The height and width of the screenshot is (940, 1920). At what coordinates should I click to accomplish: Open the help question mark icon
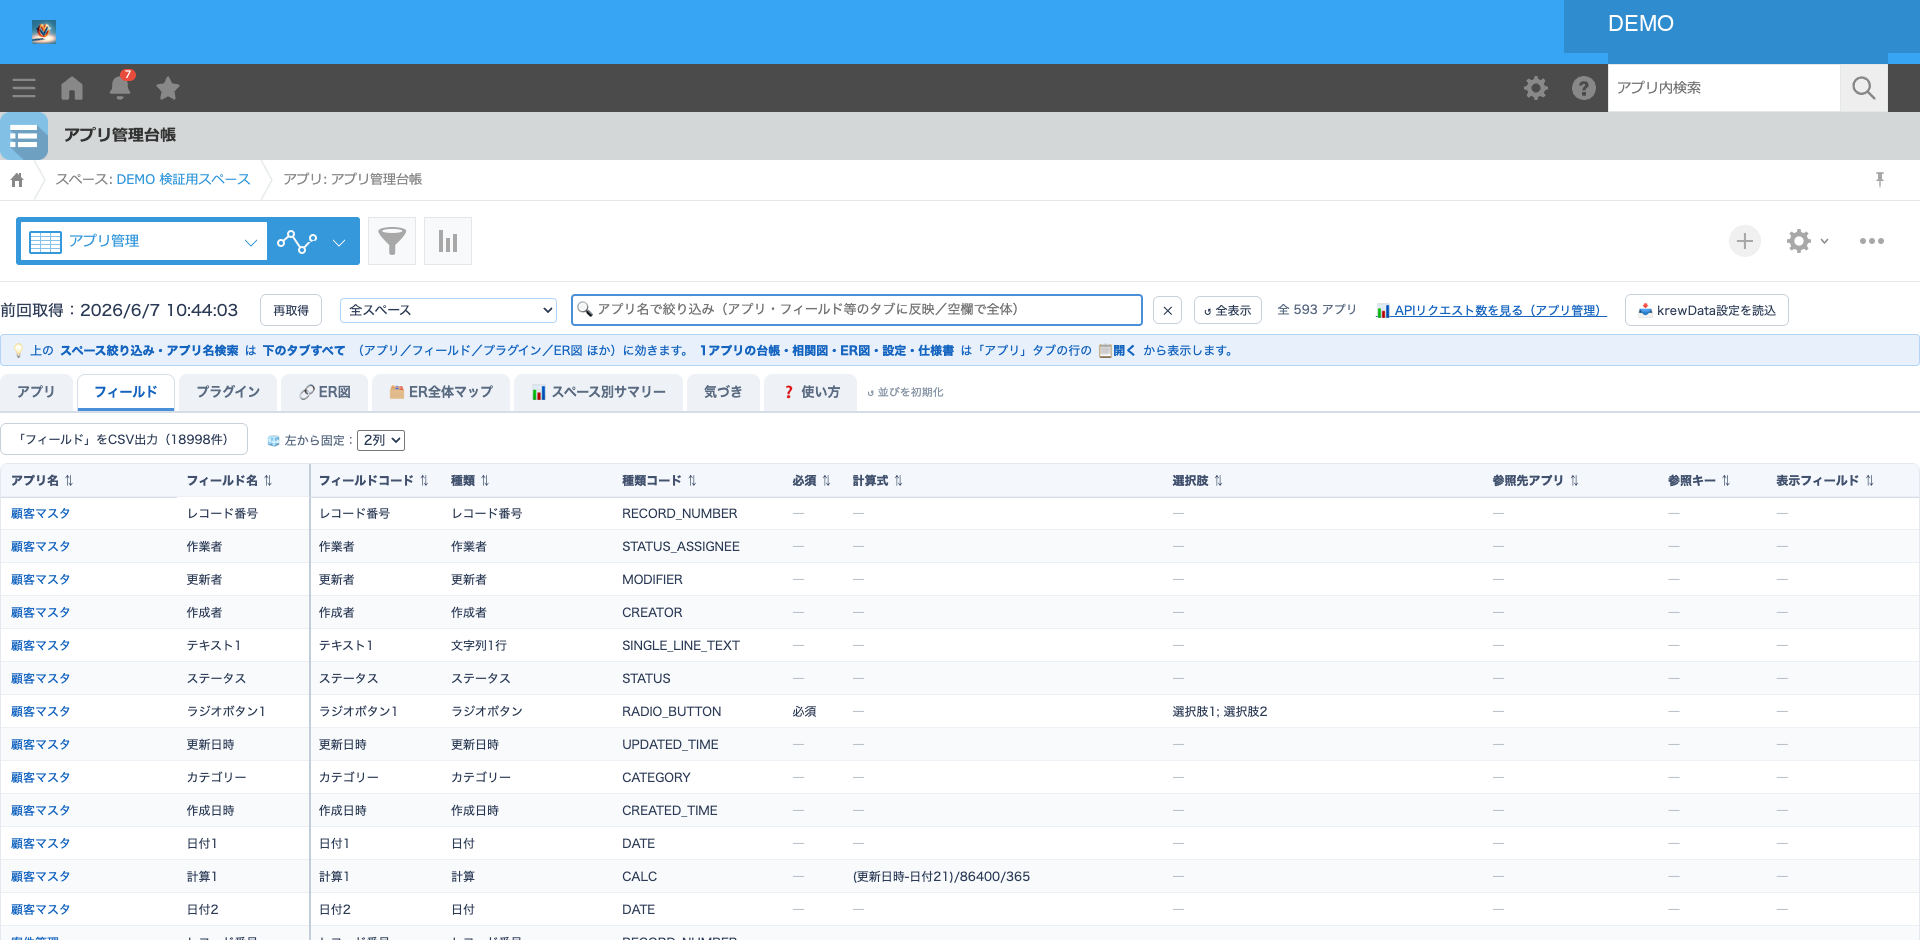point(1584,88)
